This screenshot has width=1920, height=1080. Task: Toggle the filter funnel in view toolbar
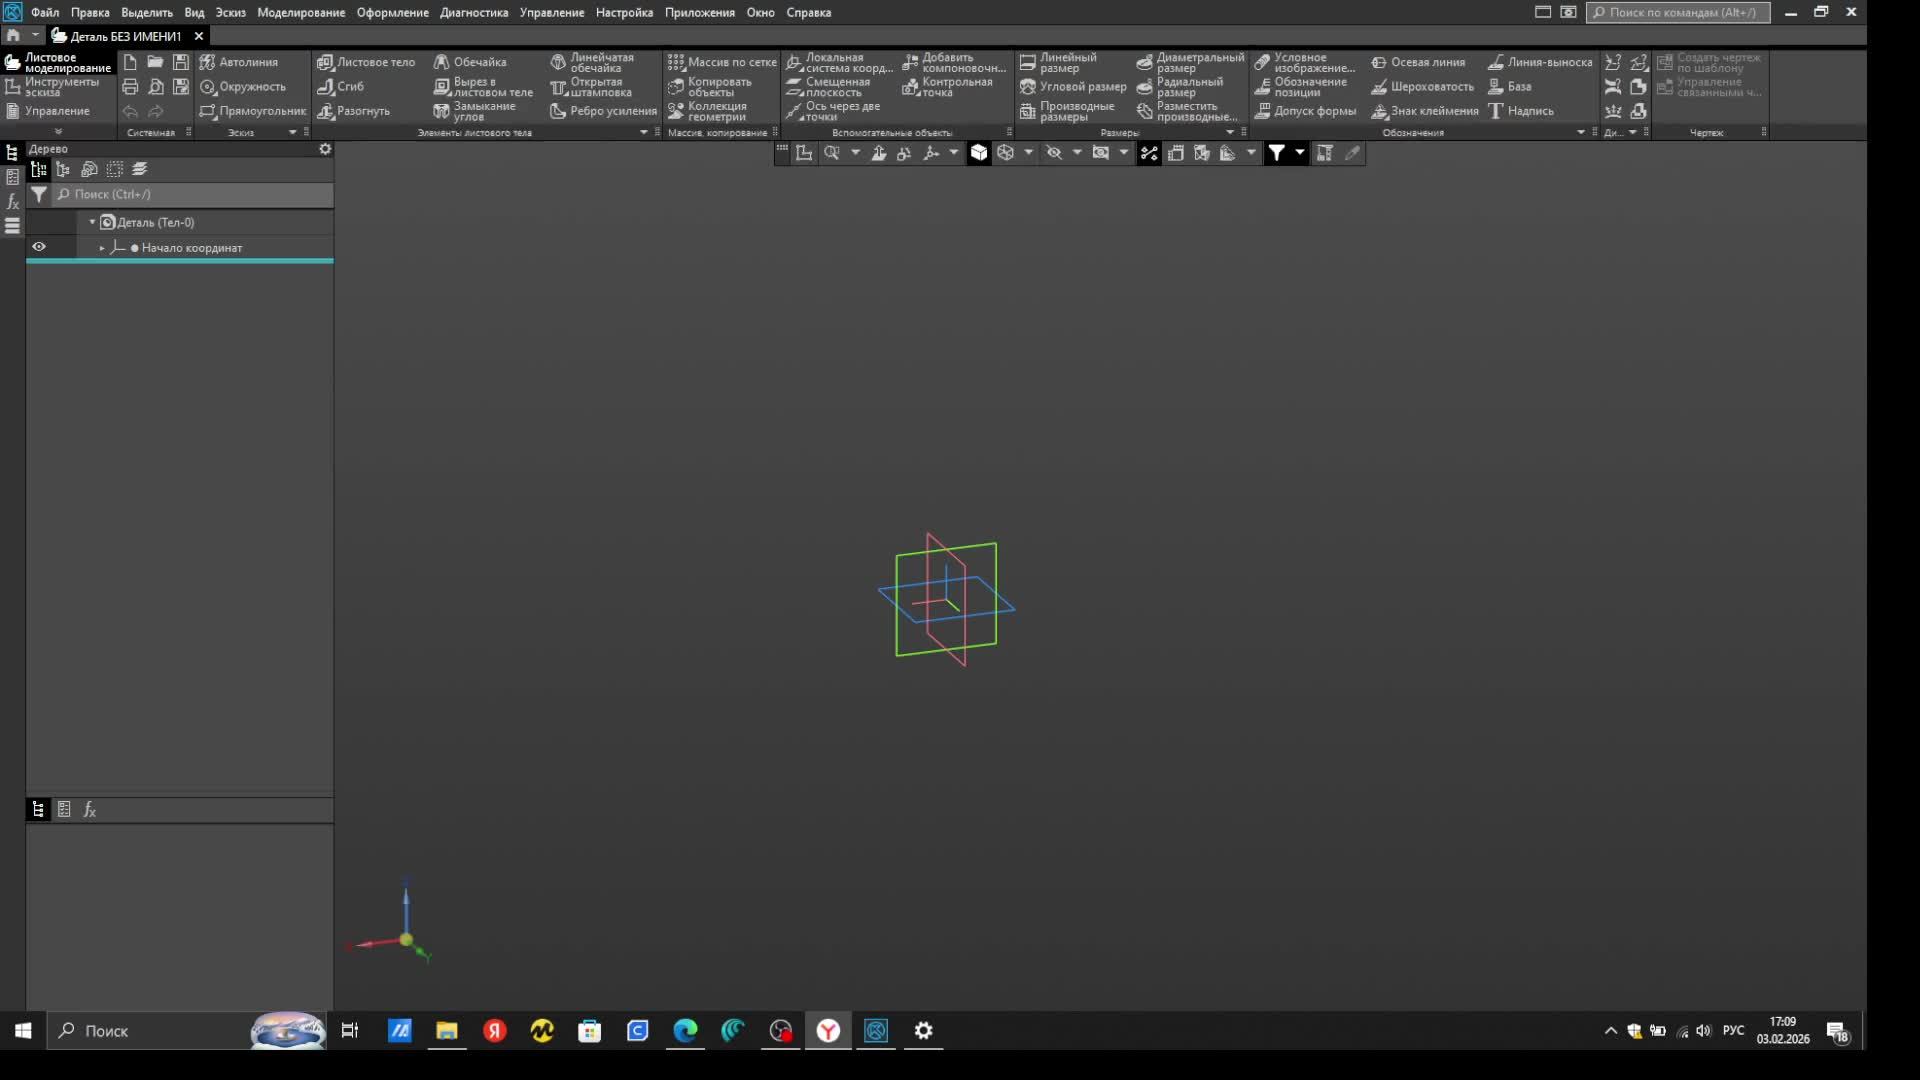[1277, 153]
